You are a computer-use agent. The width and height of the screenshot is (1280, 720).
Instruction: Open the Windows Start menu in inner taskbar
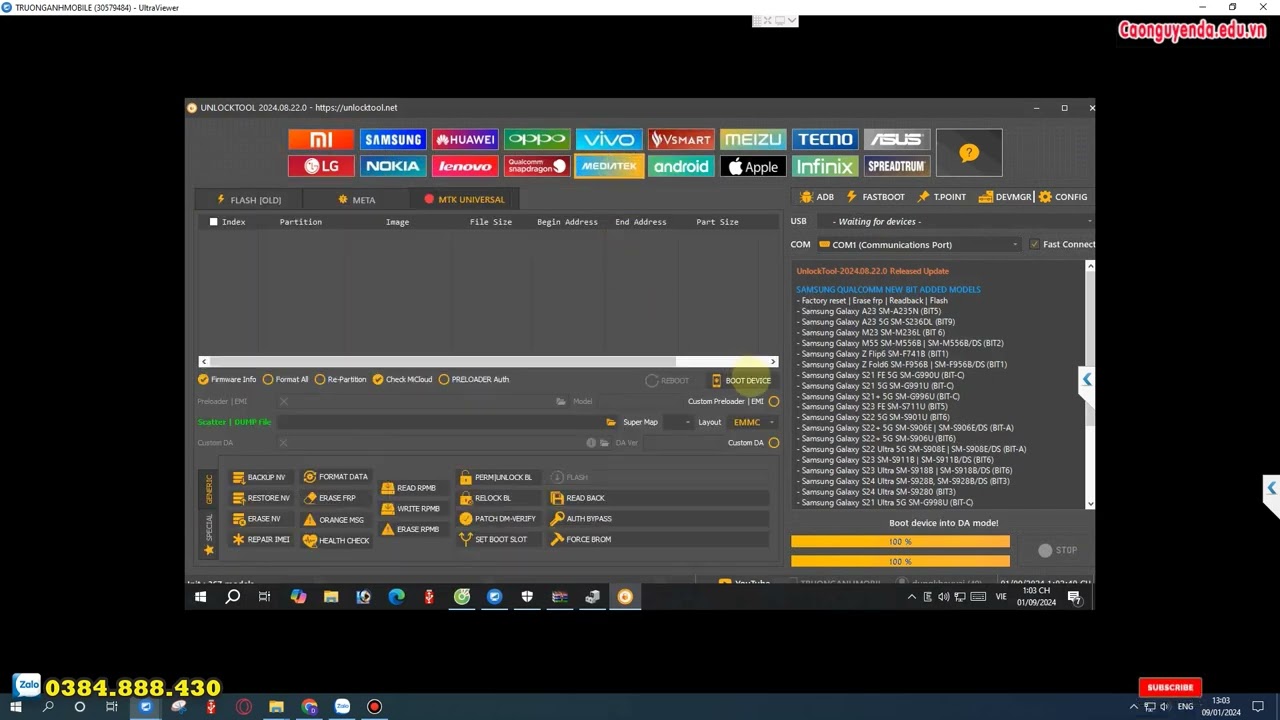click(x=200, y=597)
